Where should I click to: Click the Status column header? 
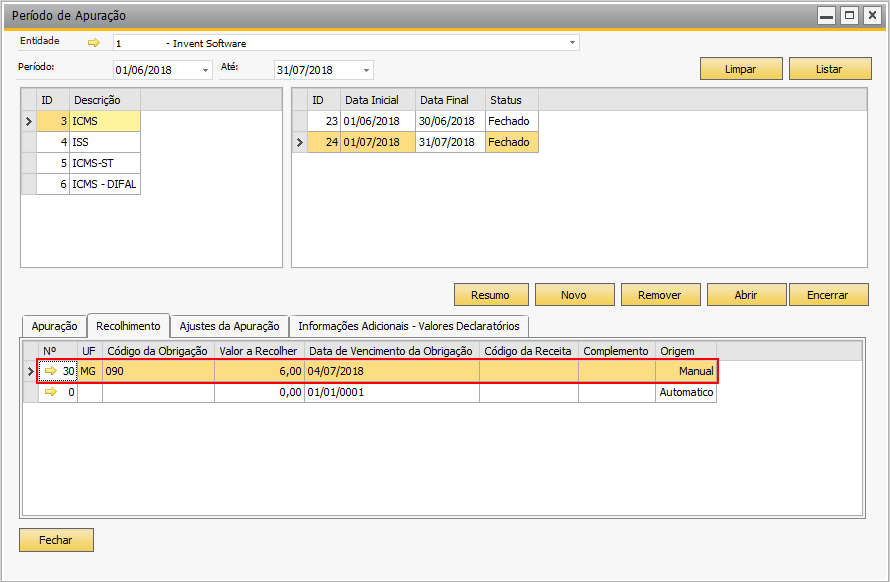[x=512, y=100]
